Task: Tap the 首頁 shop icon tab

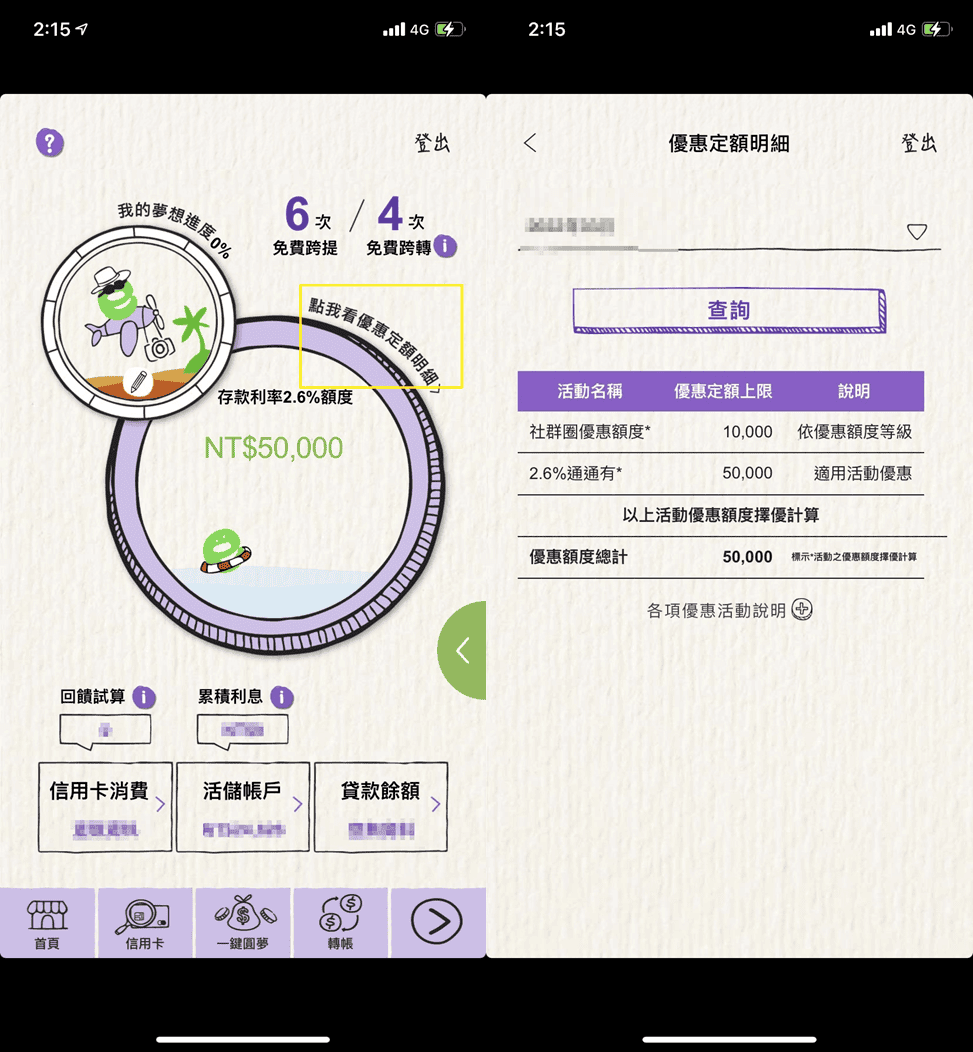Action: coord(47,923)
